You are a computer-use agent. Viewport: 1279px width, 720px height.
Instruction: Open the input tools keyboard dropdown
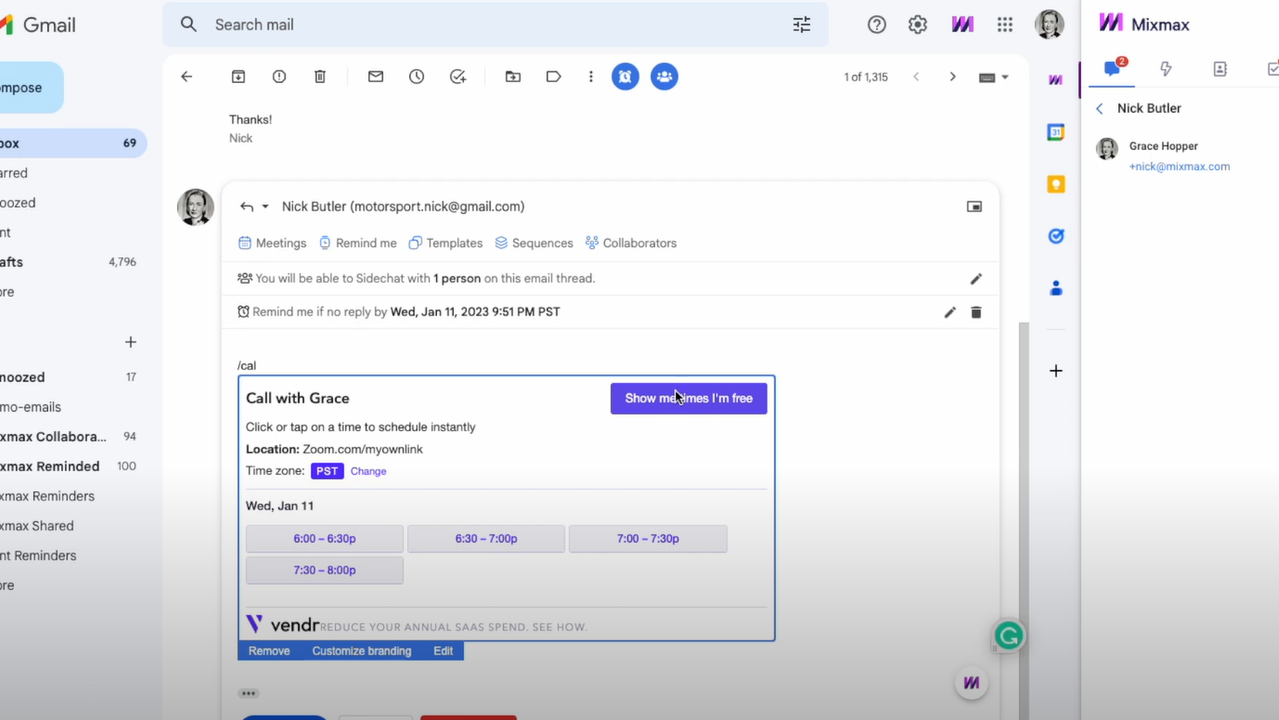tap(993, 77)
